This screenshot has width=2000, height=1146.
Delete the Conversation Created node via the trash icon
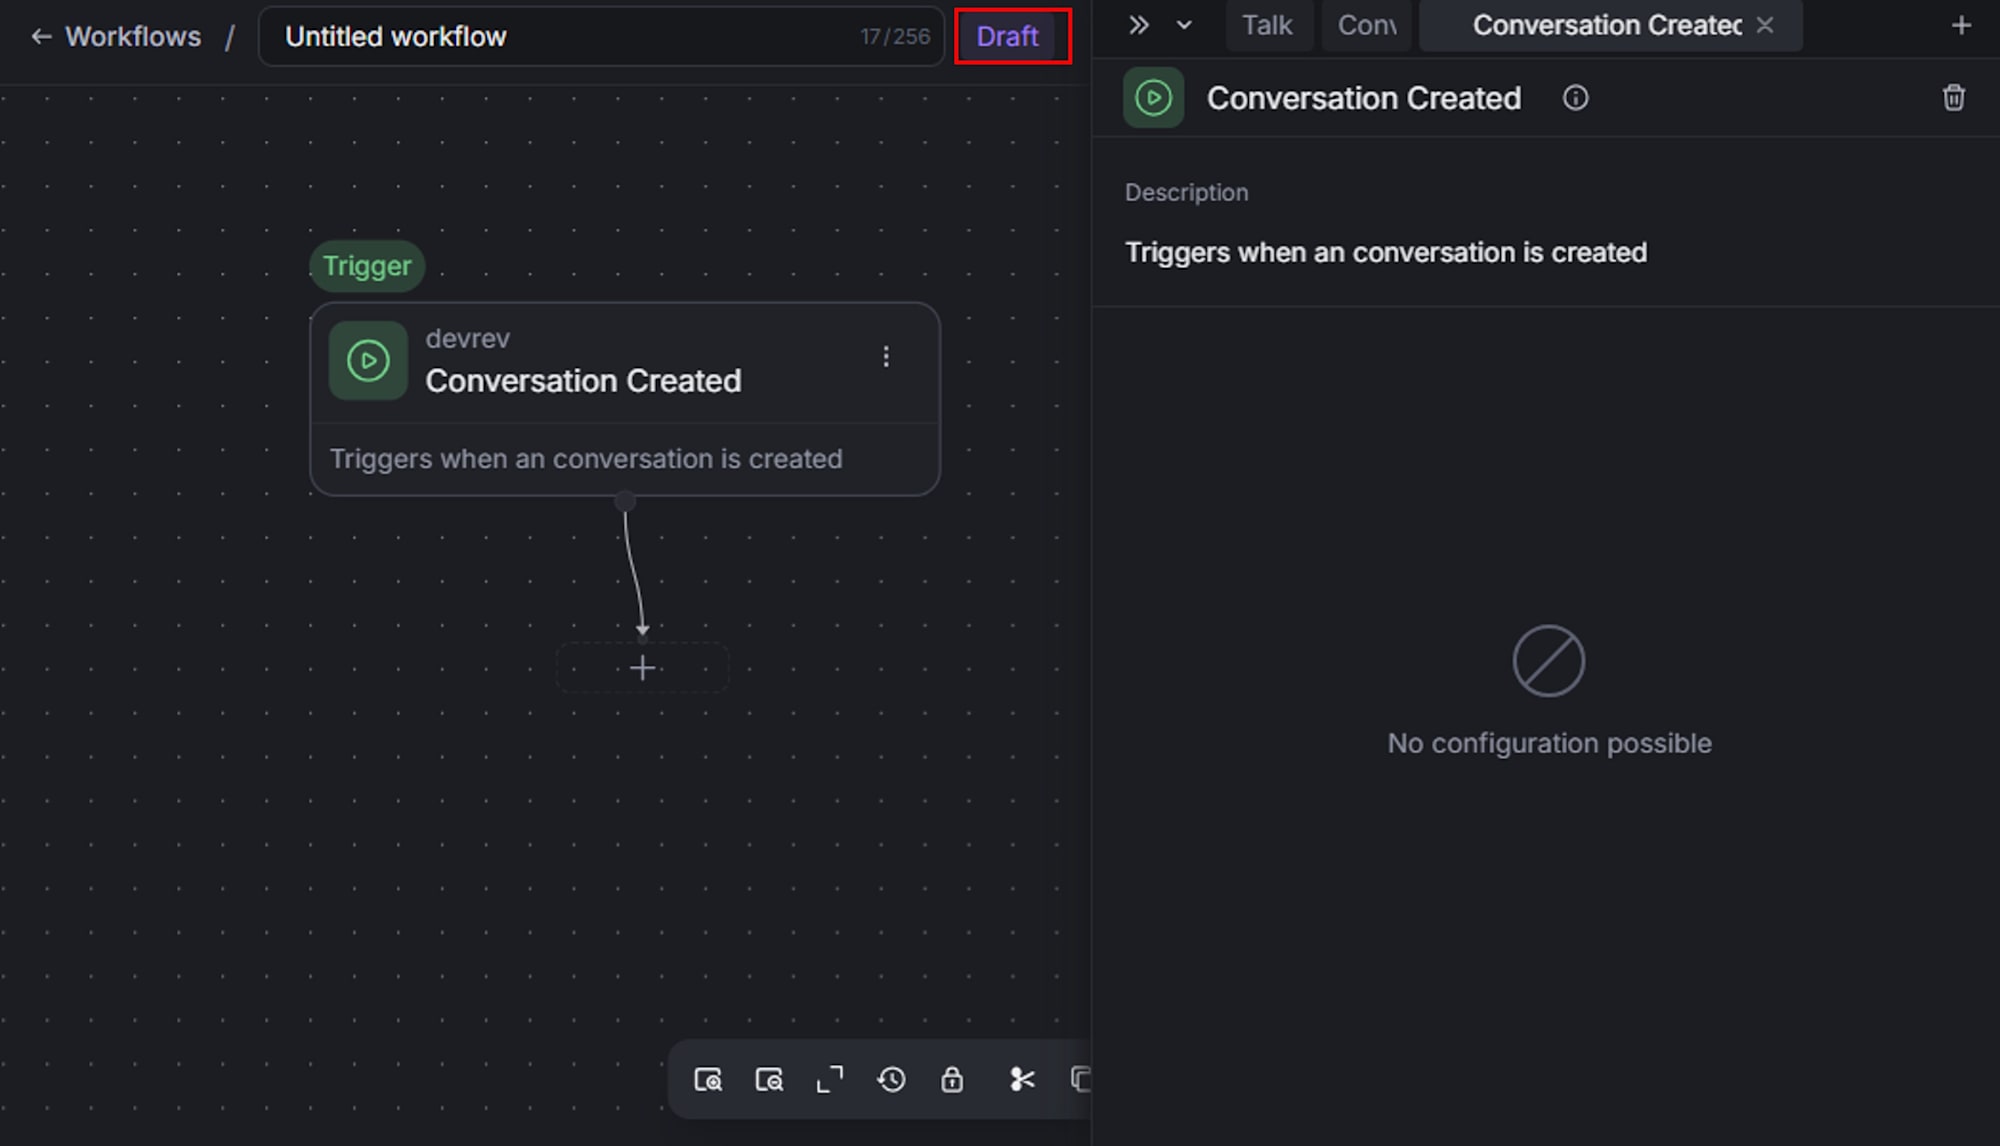click(1953, 98)
